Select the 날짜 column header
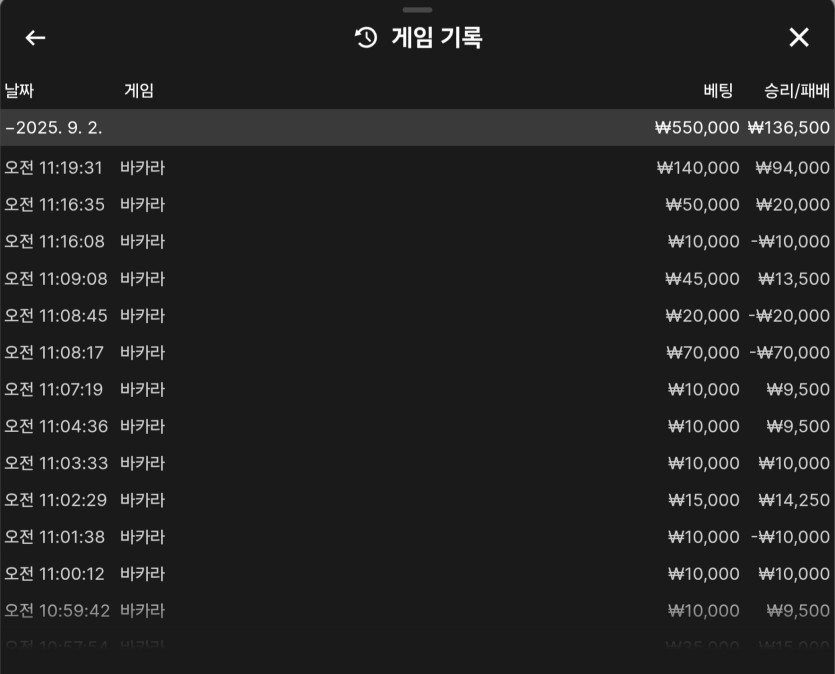 click(x=19, y=91)
